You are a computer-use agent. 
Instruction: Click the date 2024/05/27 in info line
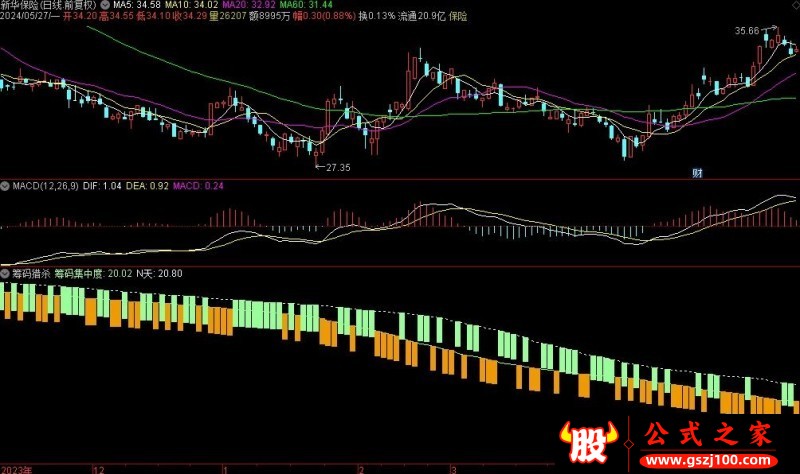26,16
